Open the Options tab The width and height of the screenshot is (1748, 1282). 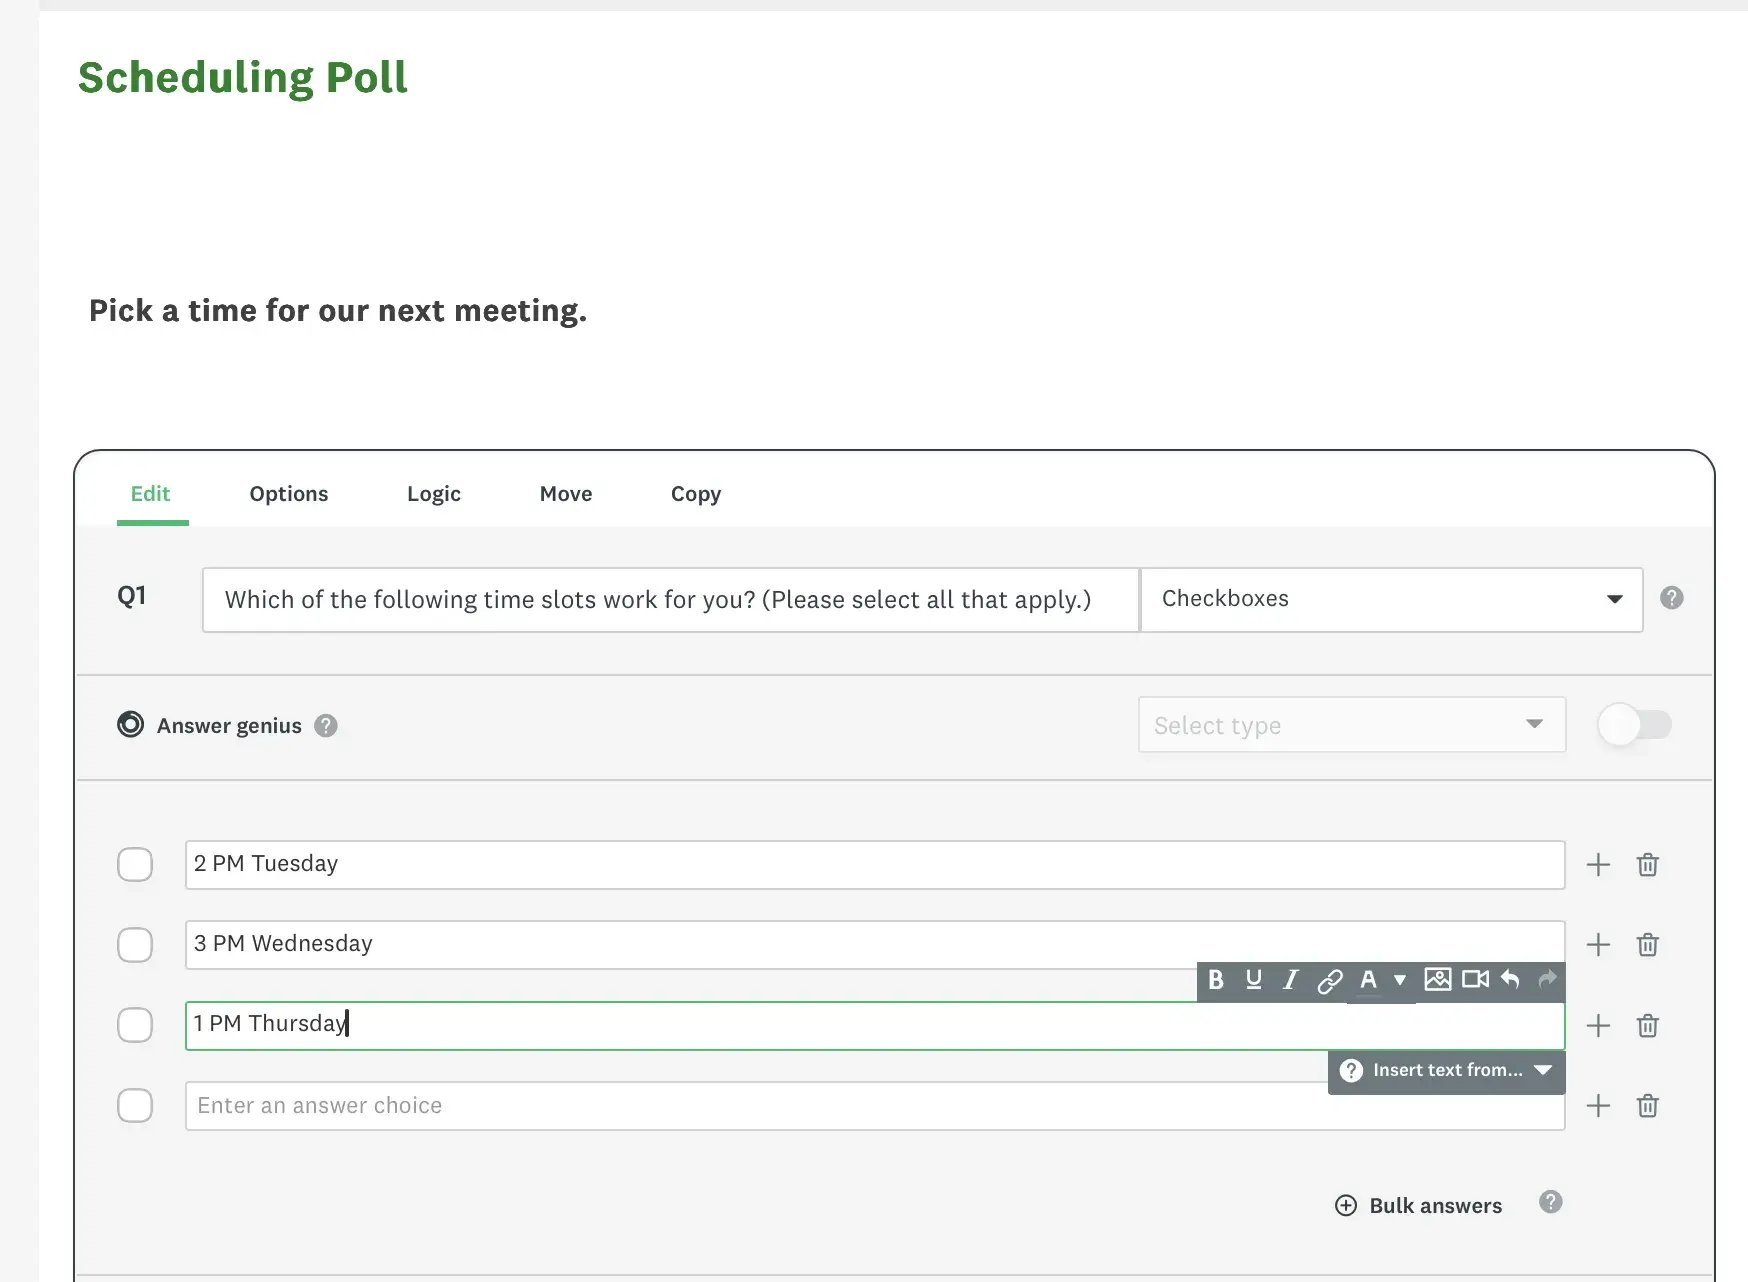288,493
